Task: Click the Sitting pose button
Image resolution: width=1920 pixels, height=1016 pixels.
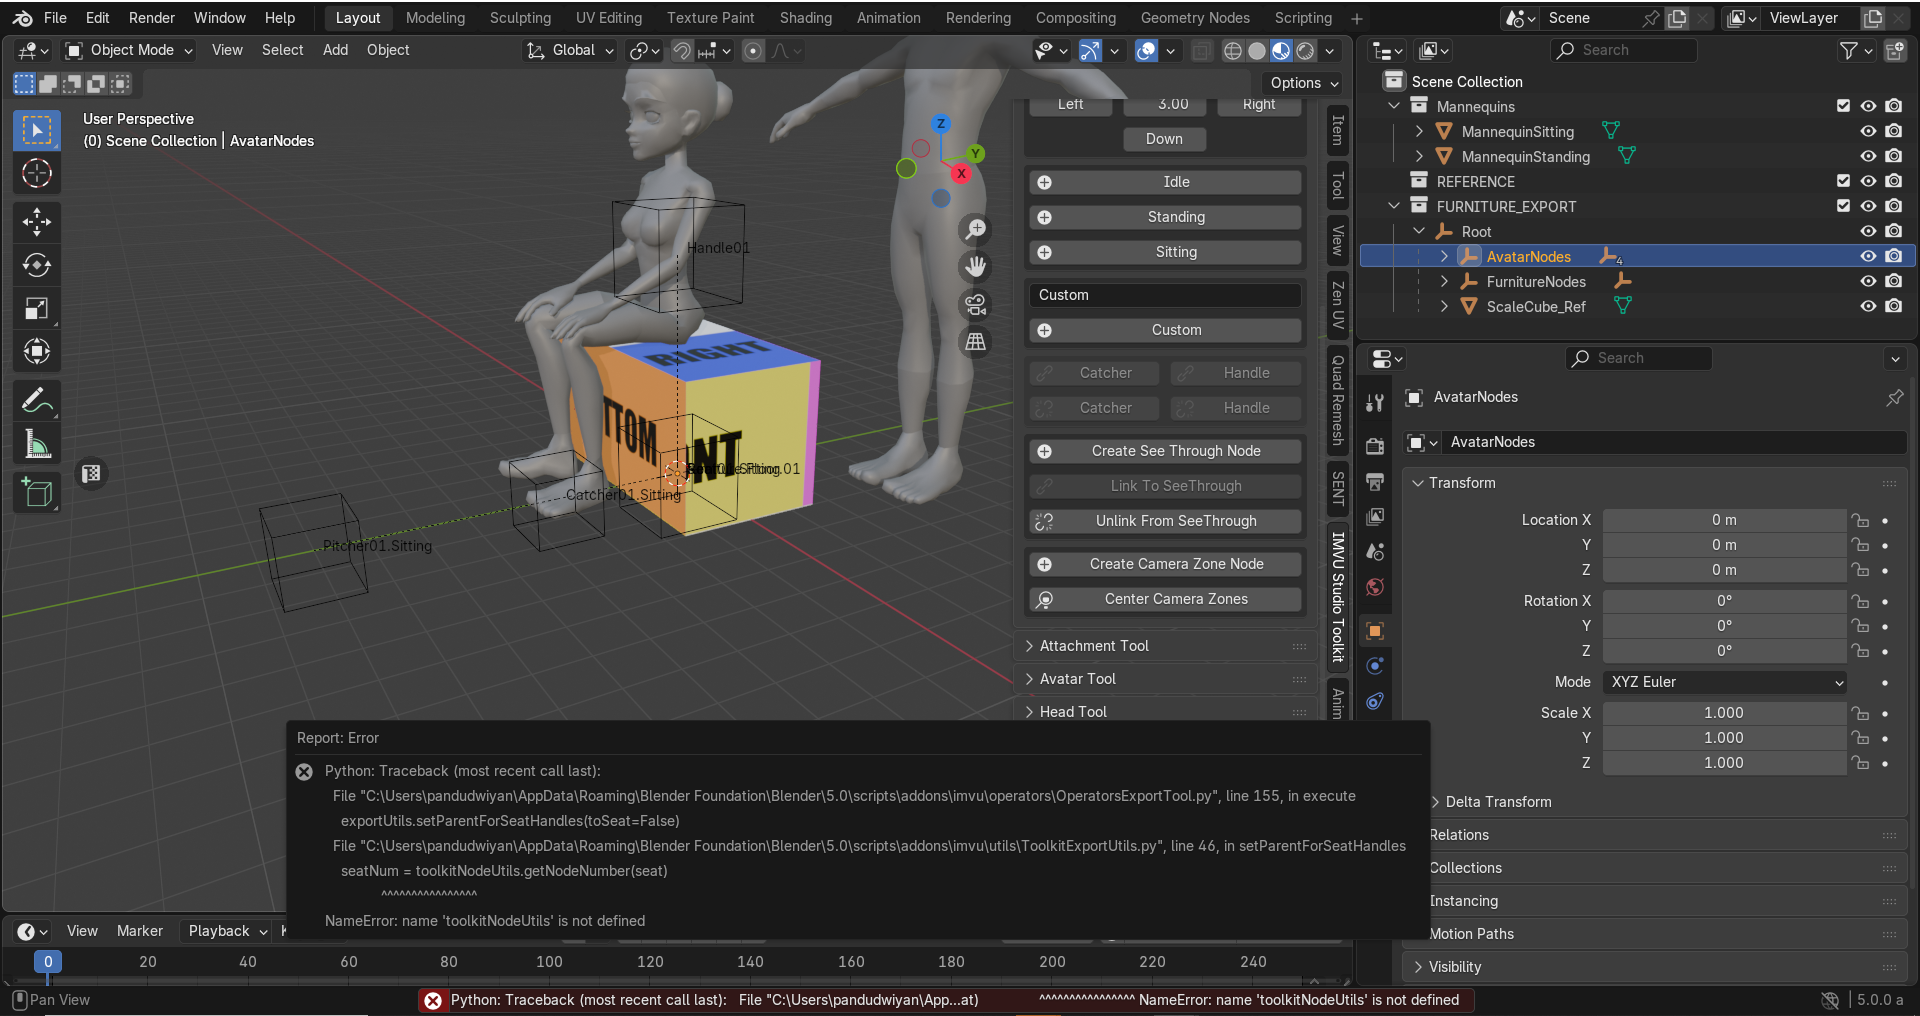Action: [1165, 252]
